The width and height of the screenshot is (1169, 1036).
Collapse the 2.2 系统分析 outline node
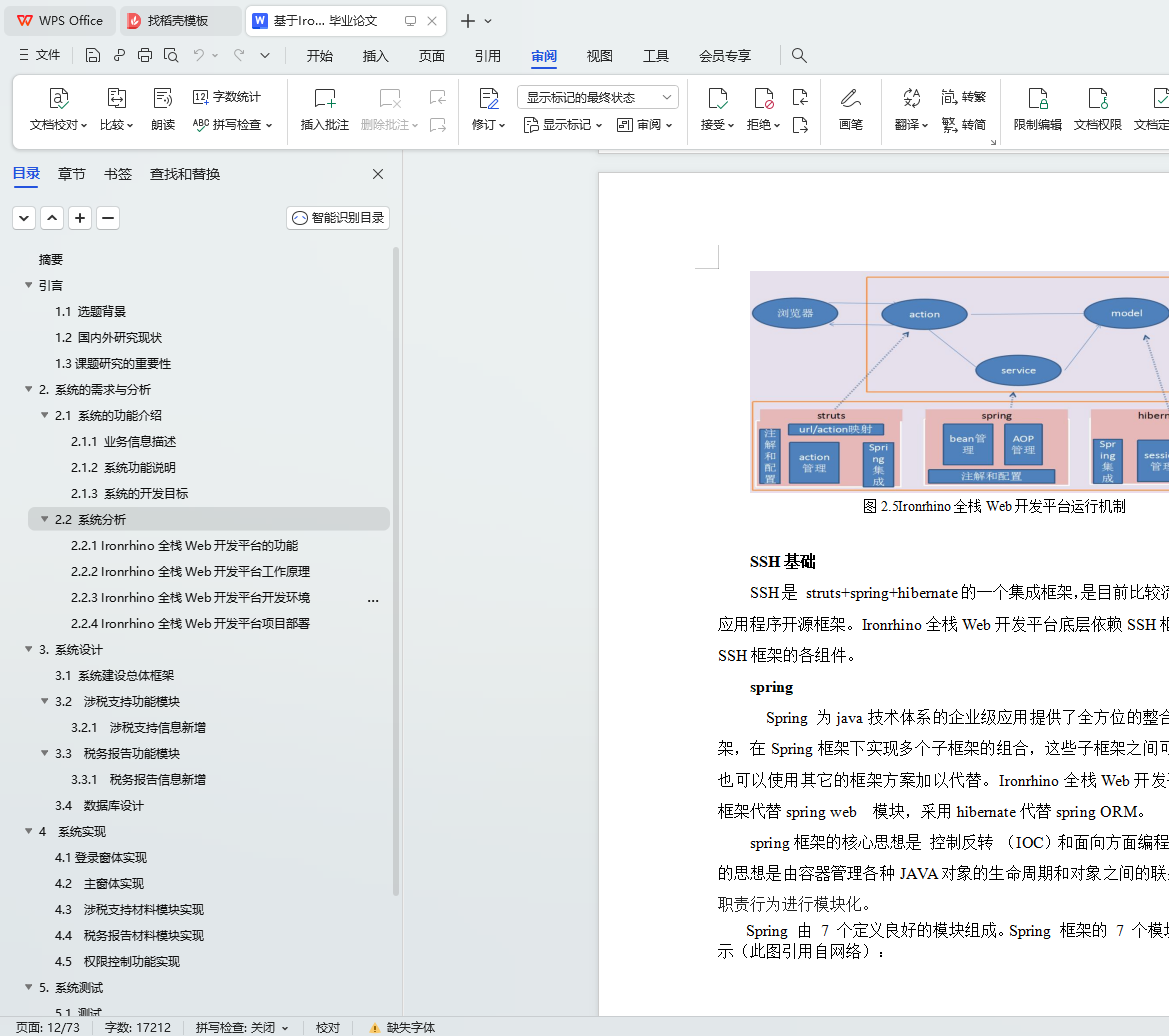(44, 519)
